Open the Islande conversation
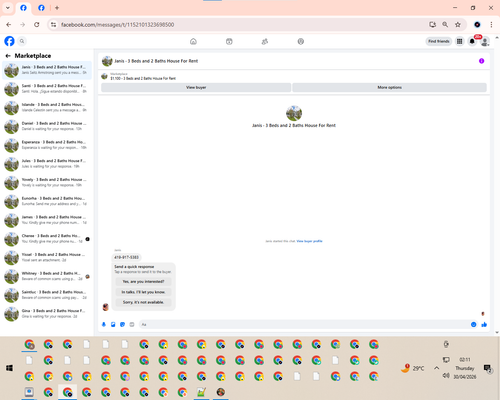500x400 pixels. click(47, 107)
